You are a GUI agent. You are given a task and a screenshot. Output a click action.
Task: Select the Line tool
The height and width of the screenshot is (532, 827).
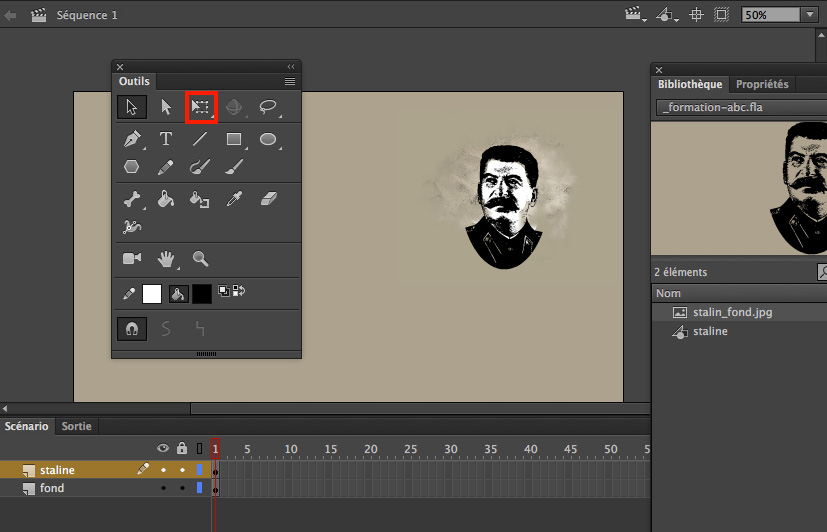pyautogui.click(x=200, y=139)
